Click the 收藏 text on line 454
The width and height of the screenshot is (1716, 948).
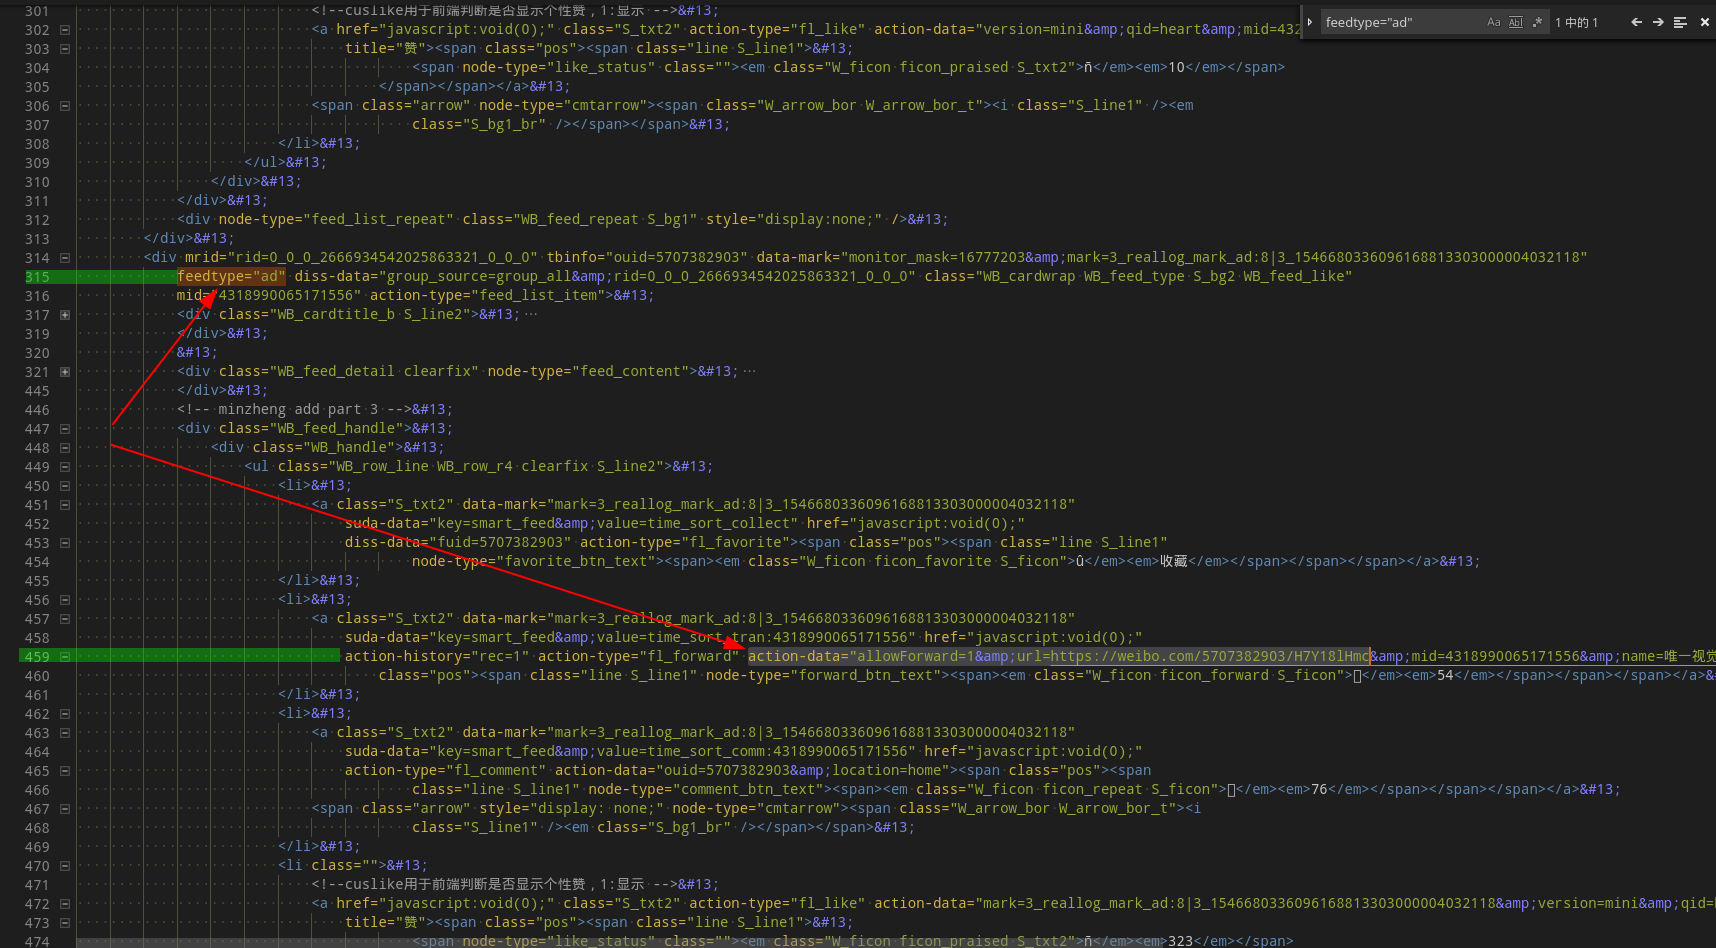[x=1173, y=561]
